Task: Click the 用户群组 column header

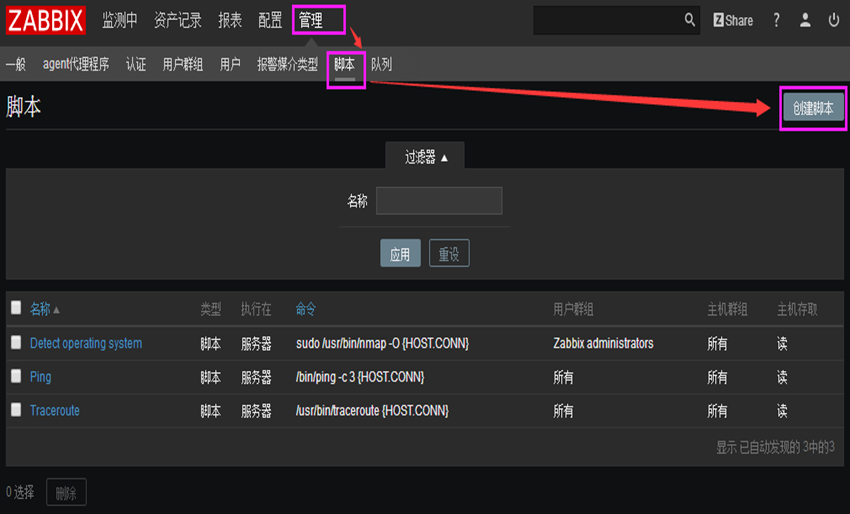Action: pyautogui.click(x=573, y=309)
